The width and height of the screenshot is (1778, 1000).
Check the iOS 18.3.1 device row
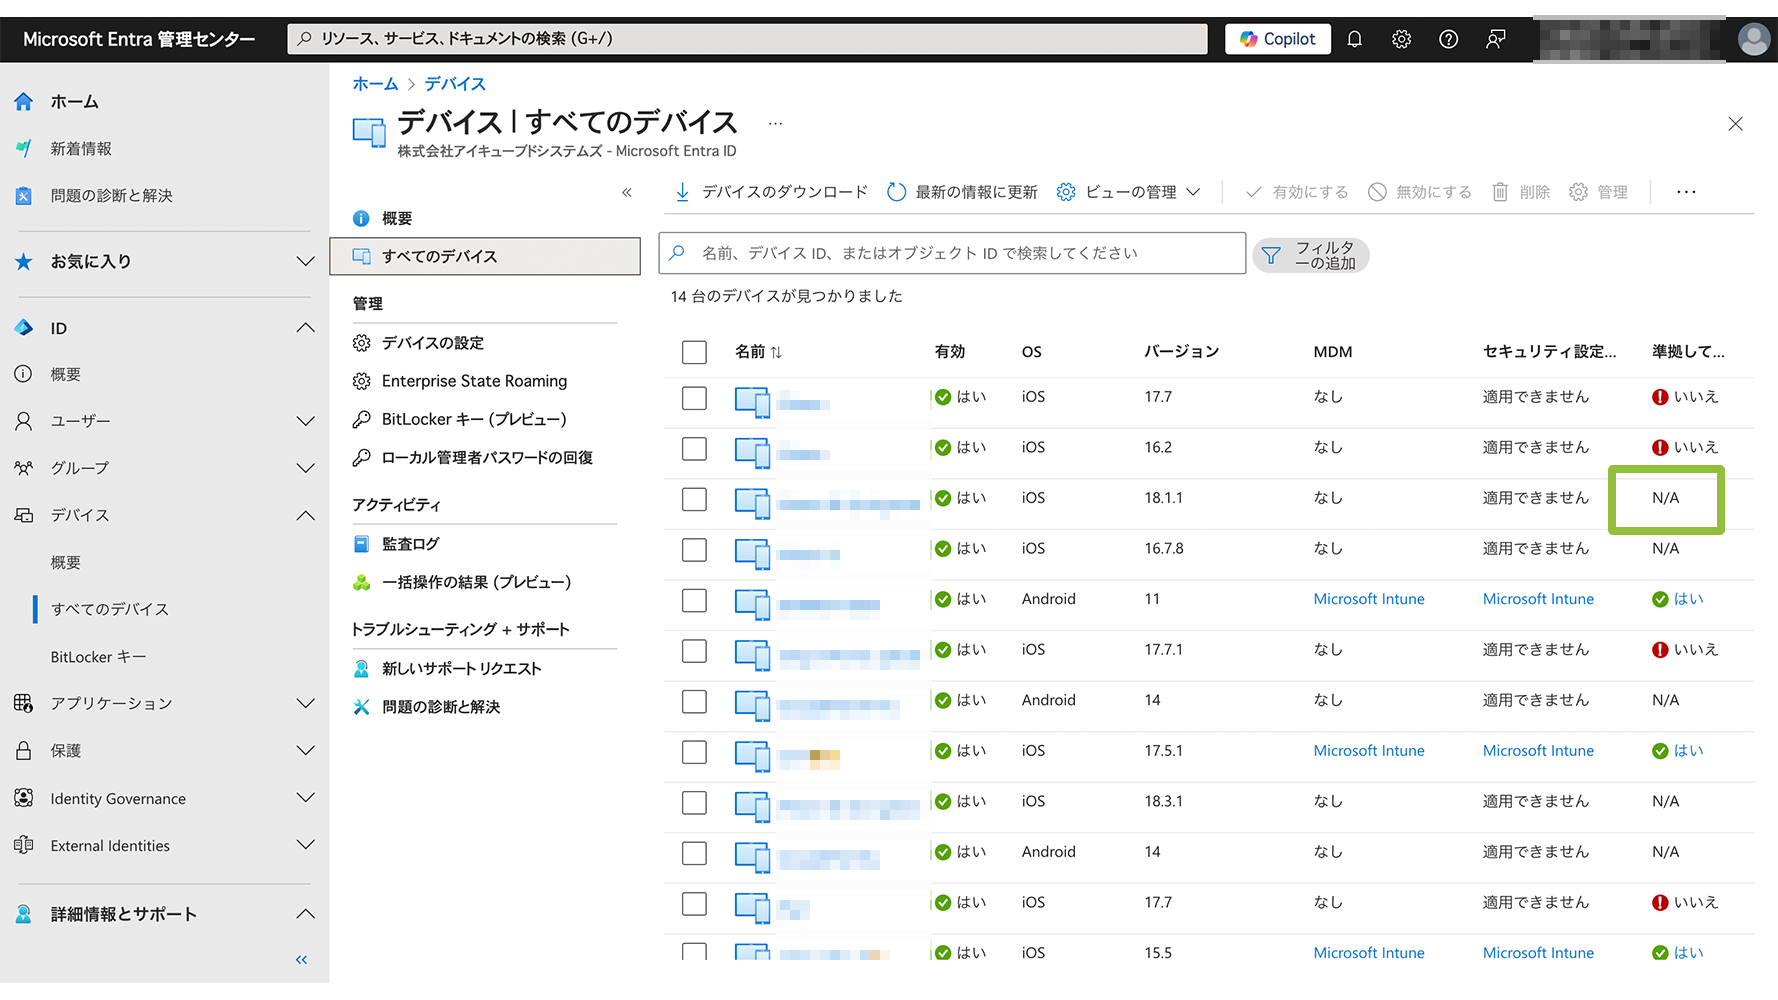click(694, 803)
